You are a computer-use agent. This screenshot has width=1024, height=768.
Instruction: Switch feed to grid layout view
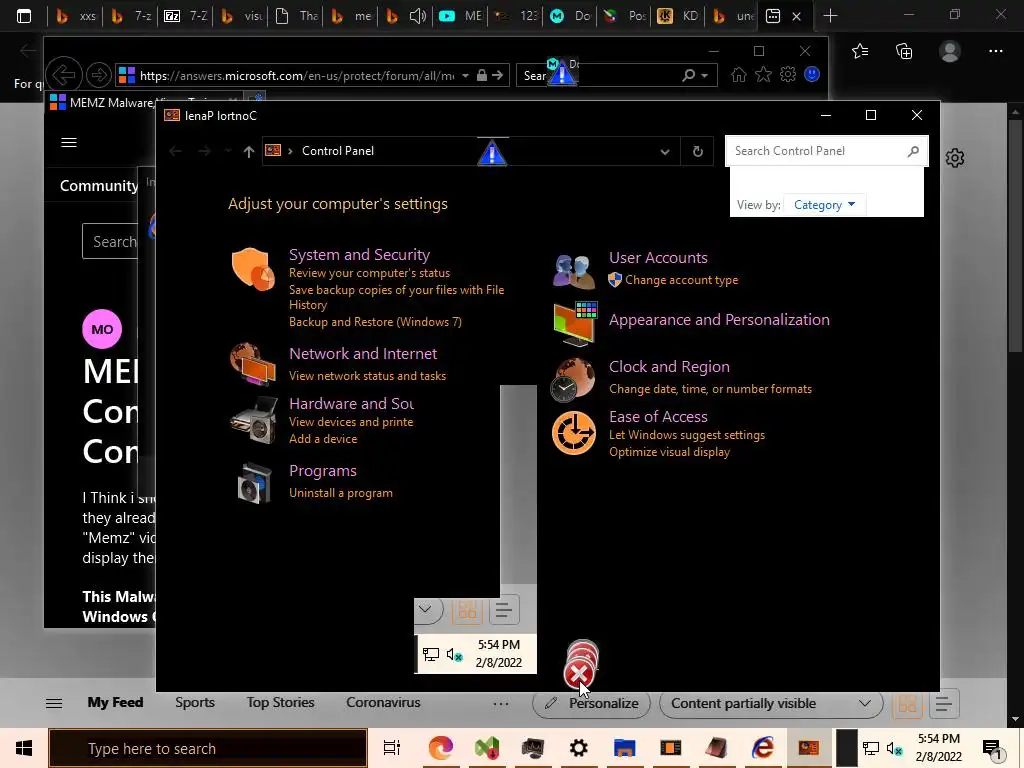(908, 703)
